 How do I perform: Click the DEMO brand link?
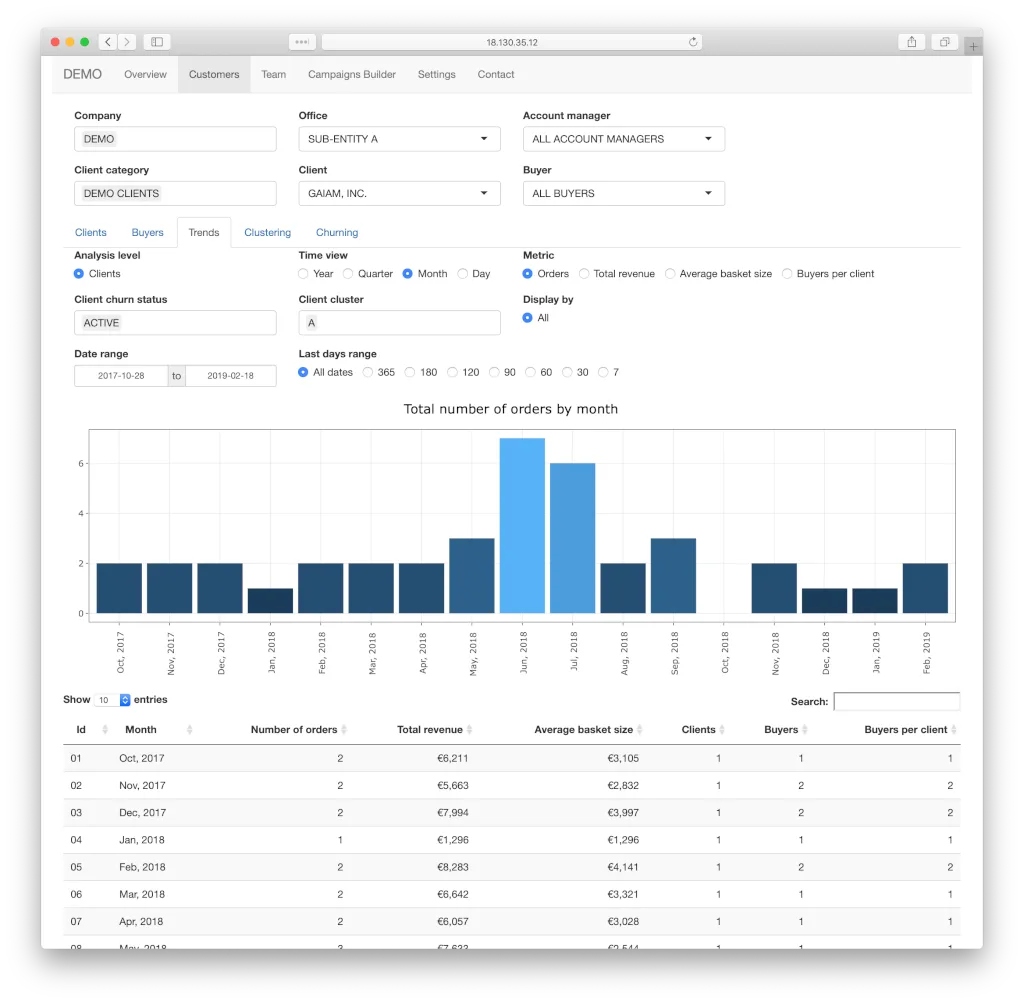(82, 74)
